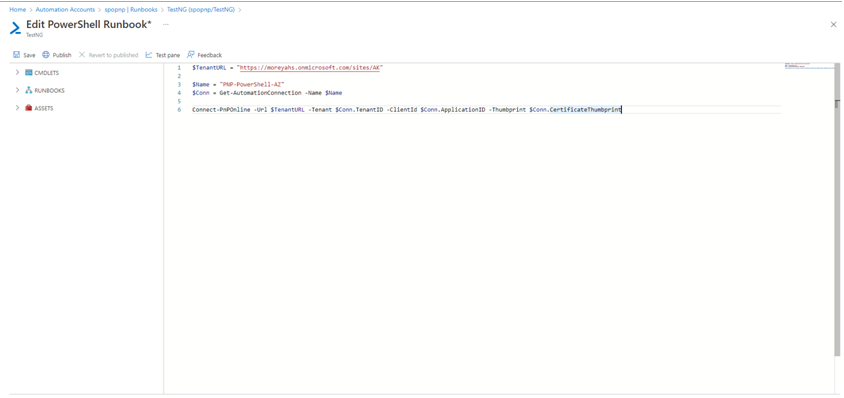
Task: Click the -ClientId parameter
Action: point(402,109)
